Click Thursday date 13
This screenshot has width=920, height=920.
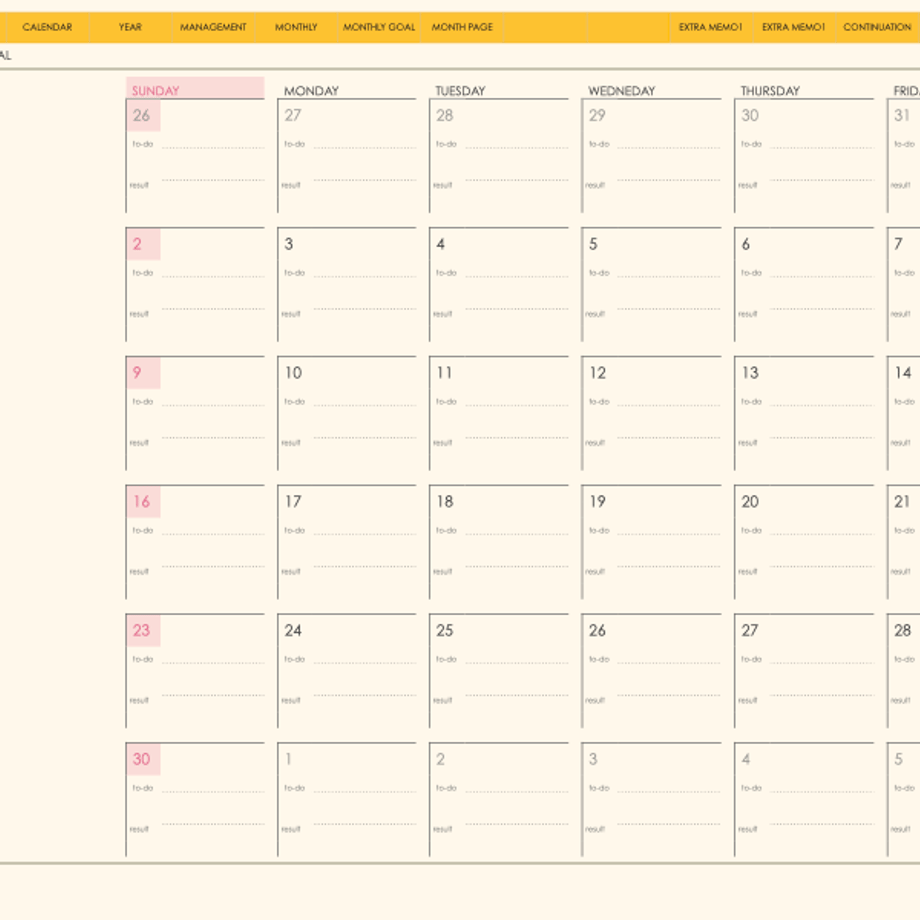750,373
